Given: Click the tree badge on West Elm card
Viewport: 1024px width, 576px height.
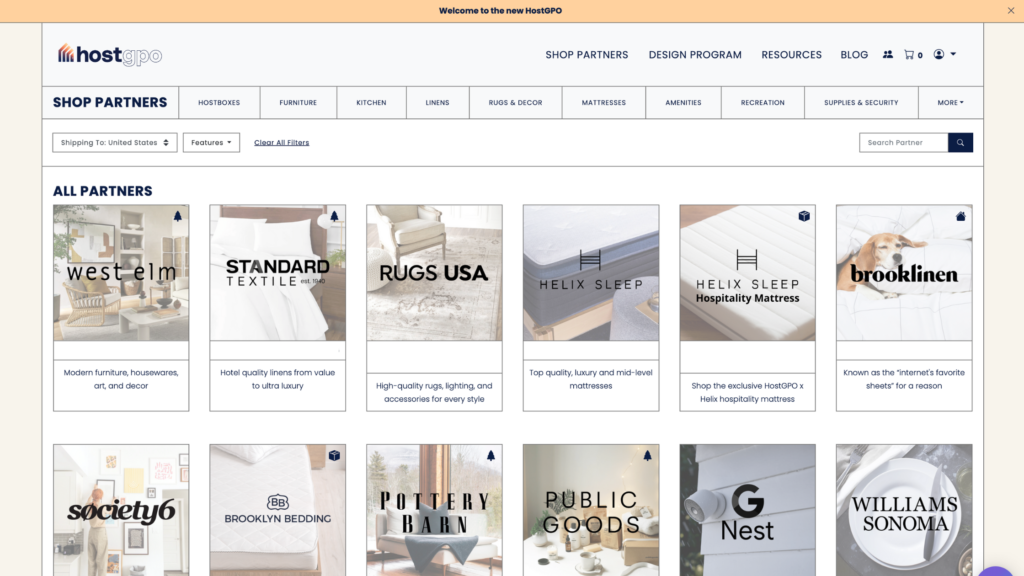Looking at the screenshot, I should [x=178, y=216].
